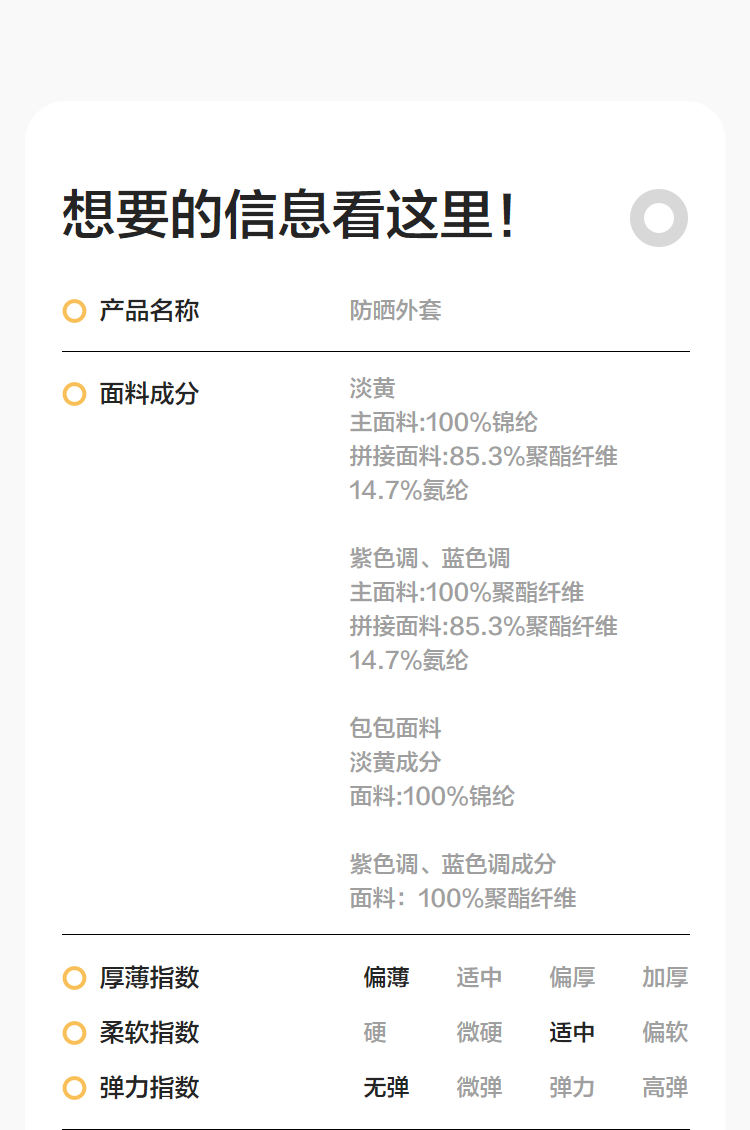Select 无弹 elasticity option
The height and width of the screenshot is (1130, 750).
[x=386, y=1087]
